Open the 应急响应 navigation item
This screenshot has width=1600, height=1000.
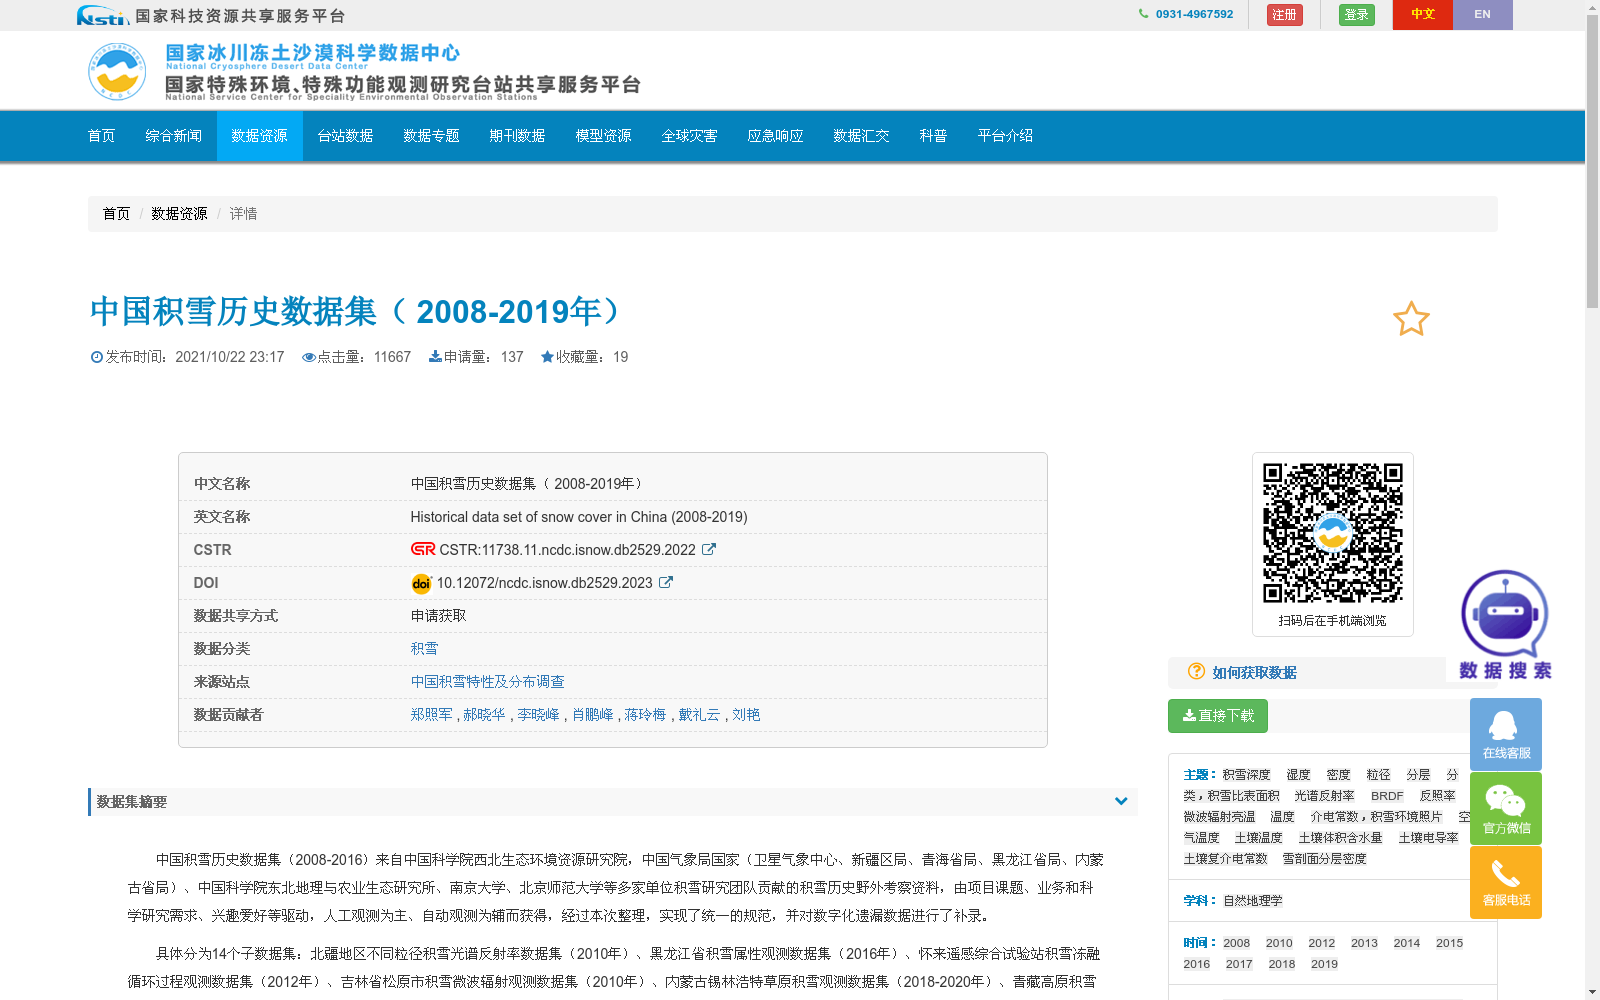click(776, 136)
